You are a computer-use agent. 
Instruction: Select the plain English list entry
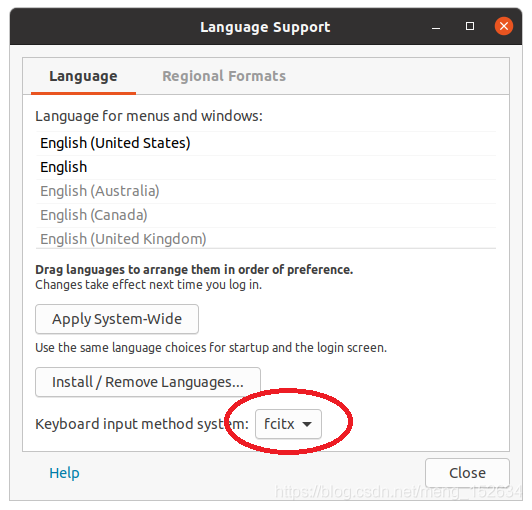[266, 167]
